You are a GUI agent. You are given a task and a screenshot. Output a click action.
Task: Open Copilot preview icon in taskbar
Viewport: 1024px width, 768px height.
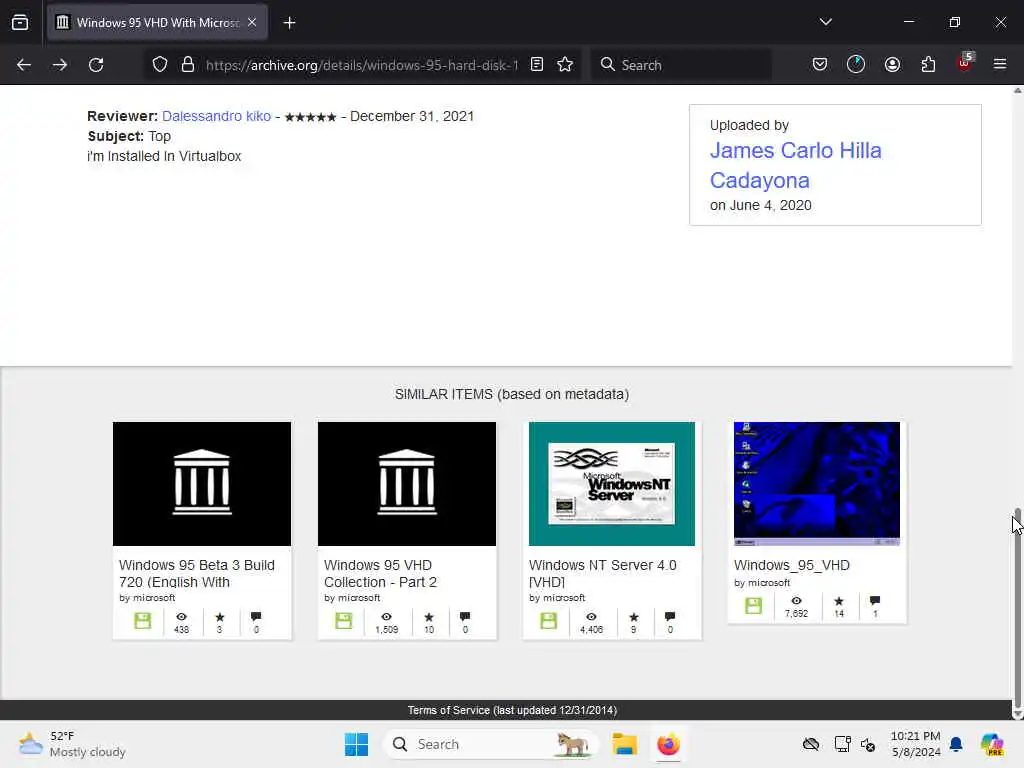point(992,744)
